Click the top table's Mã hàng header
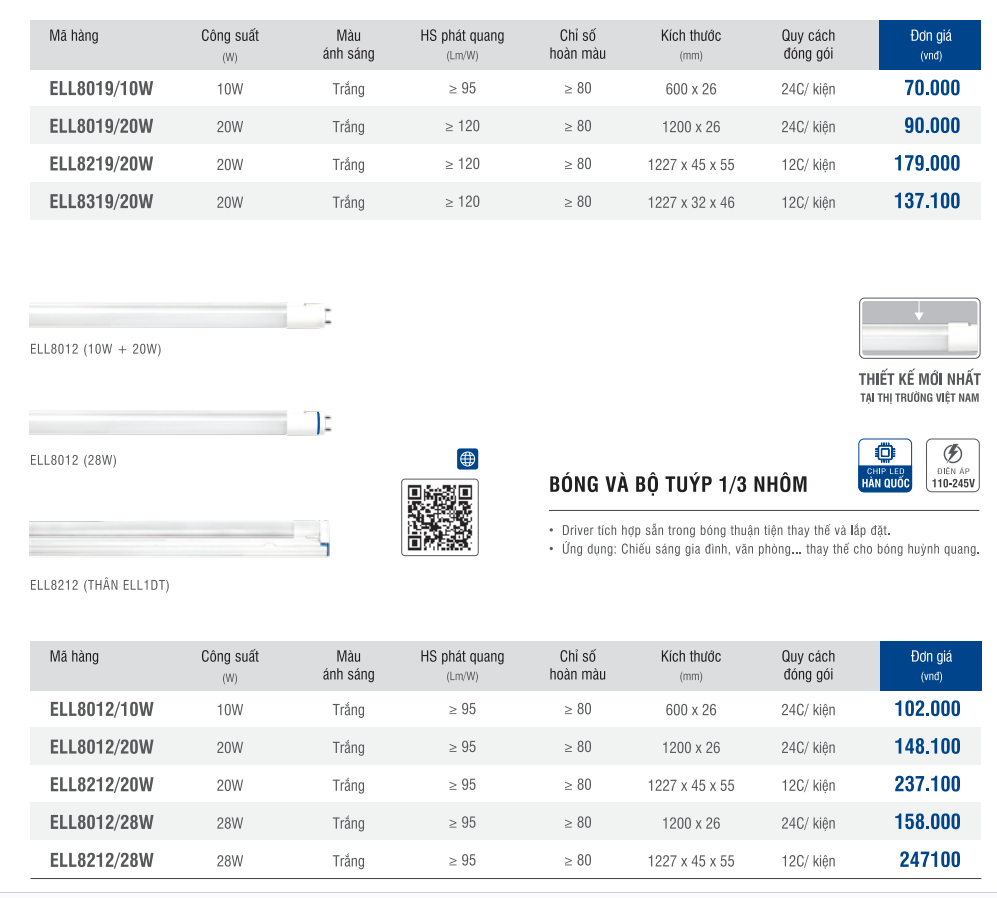This screenshot has width=997, height=898. pyautogui.click(x=74, y=36)
